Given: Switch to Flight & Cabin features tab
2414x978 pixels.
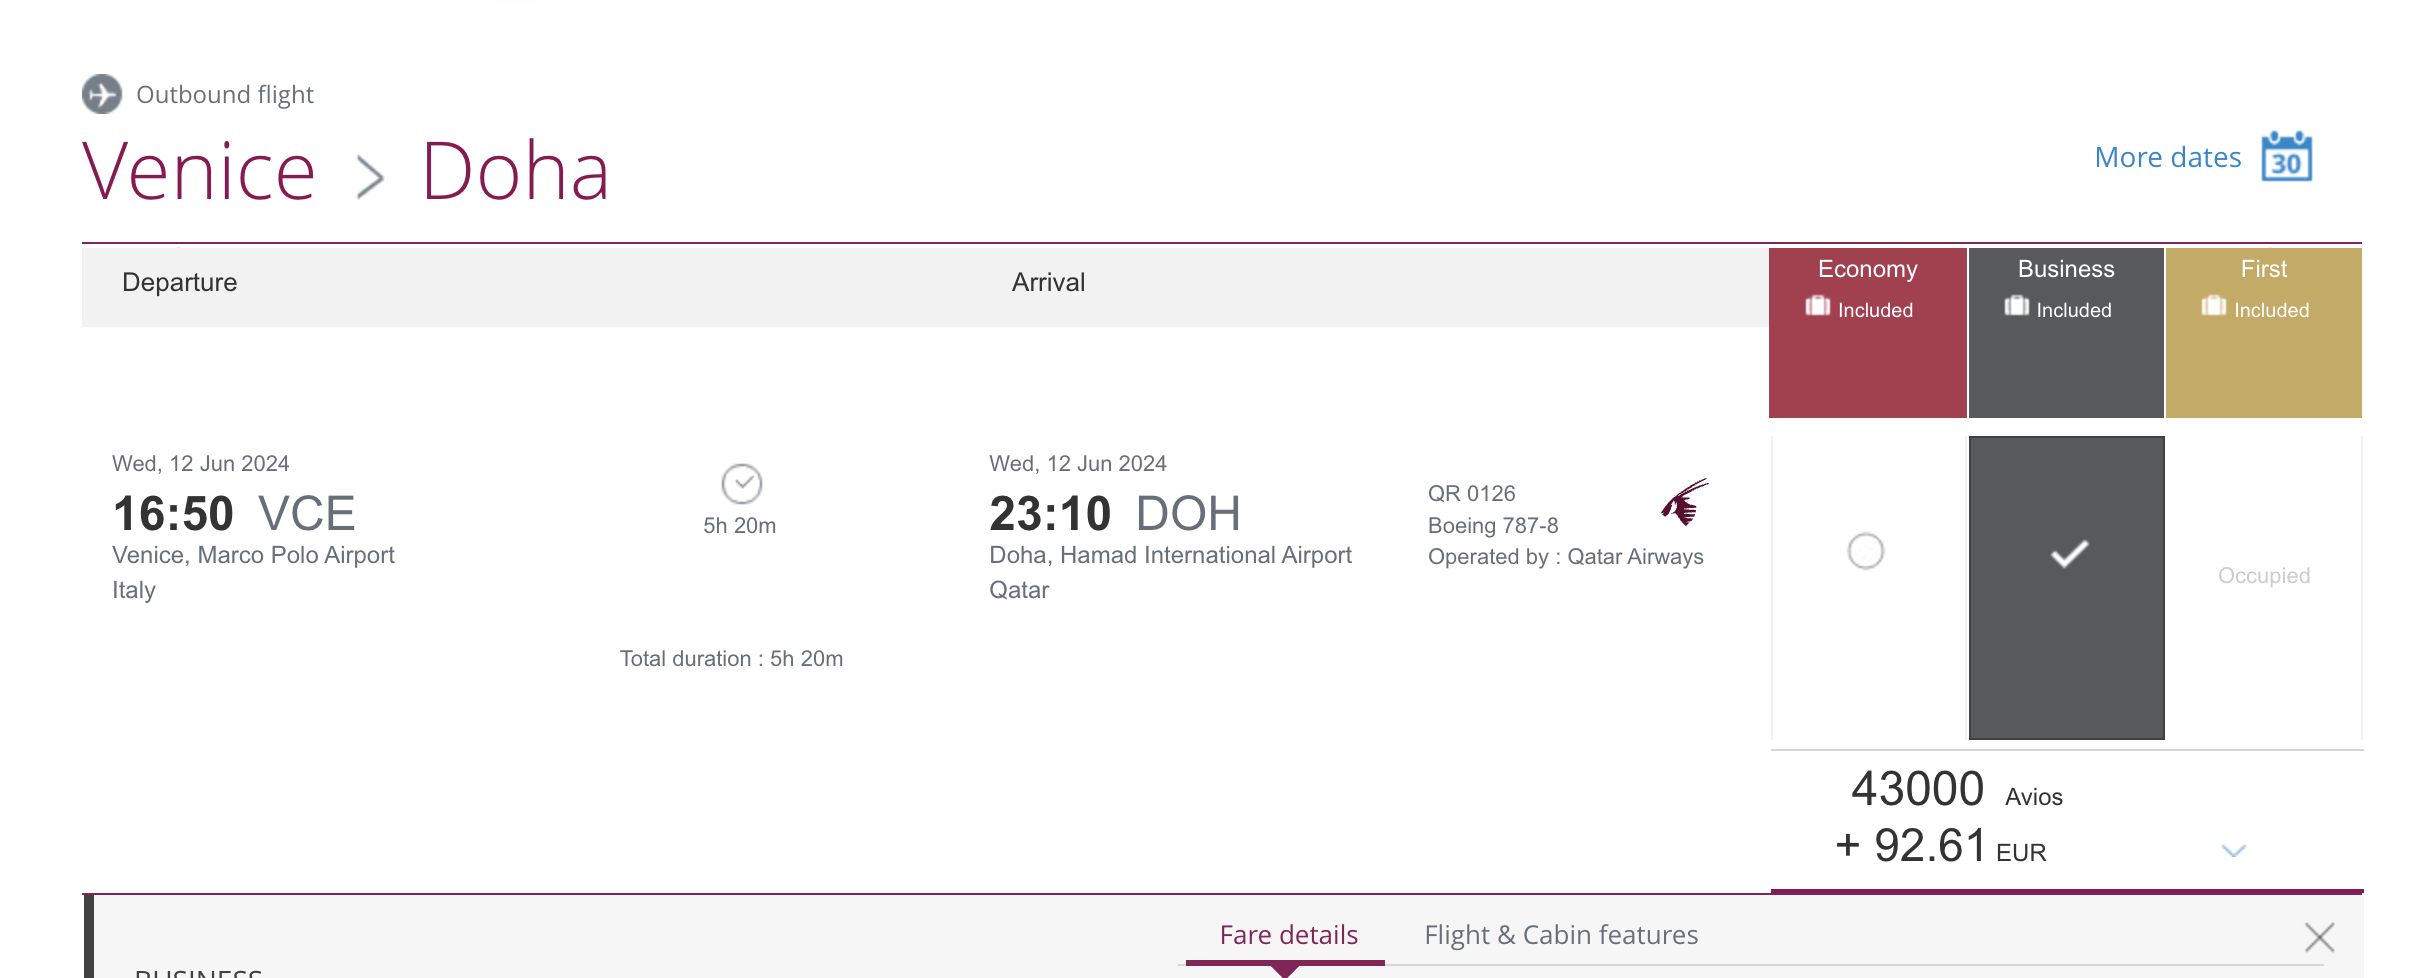Looking at the screenshot, I should pyautogui.click(x=1561, y=935).
